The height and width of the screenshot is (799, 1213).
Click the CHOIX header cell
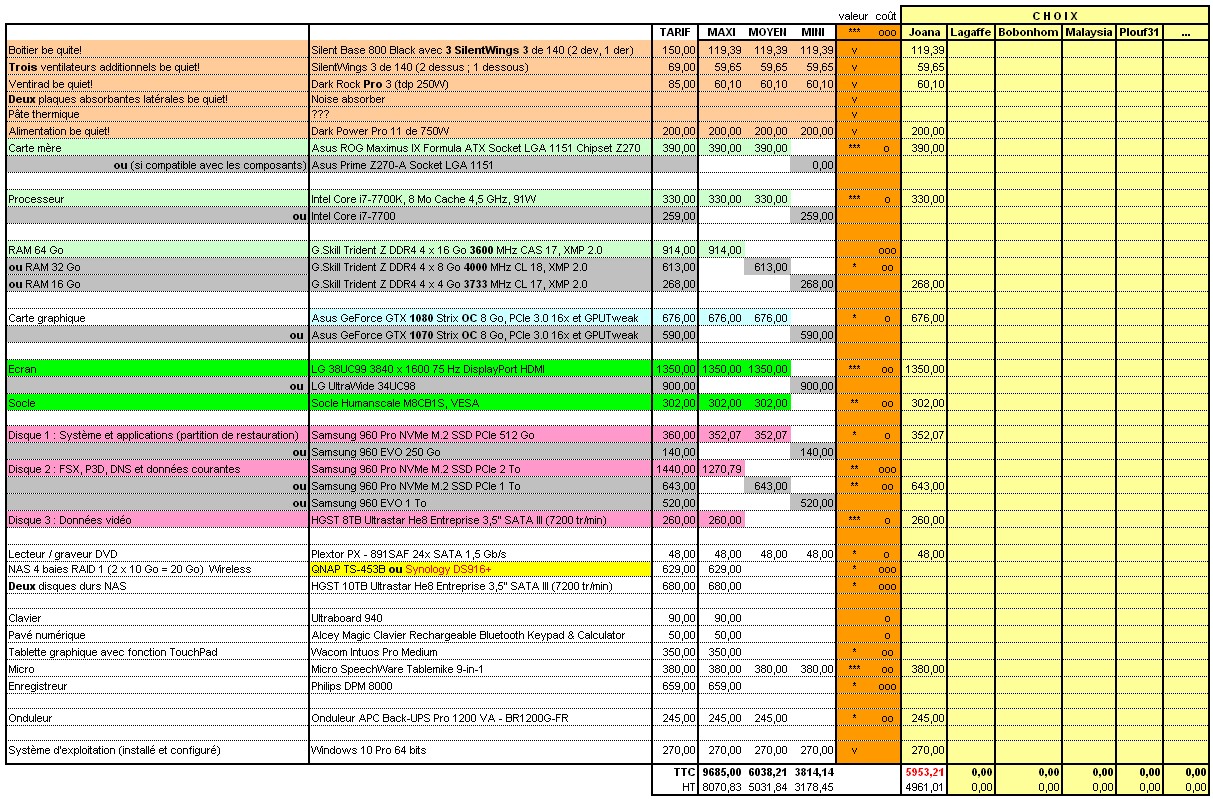[1055, 15]
